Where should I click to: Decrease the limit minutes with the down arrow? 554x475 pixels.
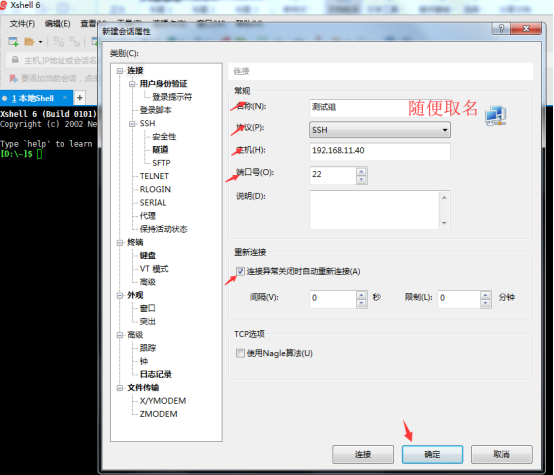point(486,303)
